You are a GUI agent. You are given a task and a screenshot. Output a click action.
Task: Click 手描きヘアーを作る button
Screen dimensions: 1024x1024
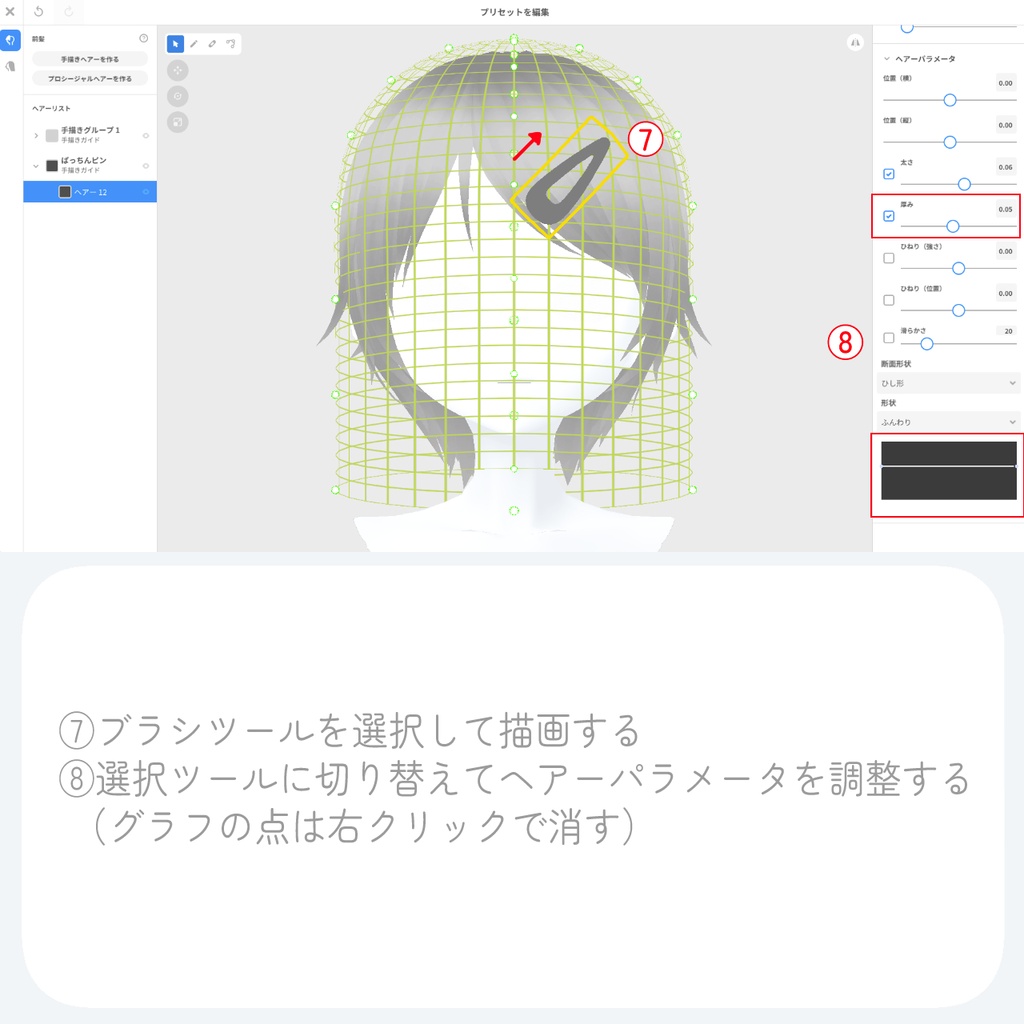[90, 59]
